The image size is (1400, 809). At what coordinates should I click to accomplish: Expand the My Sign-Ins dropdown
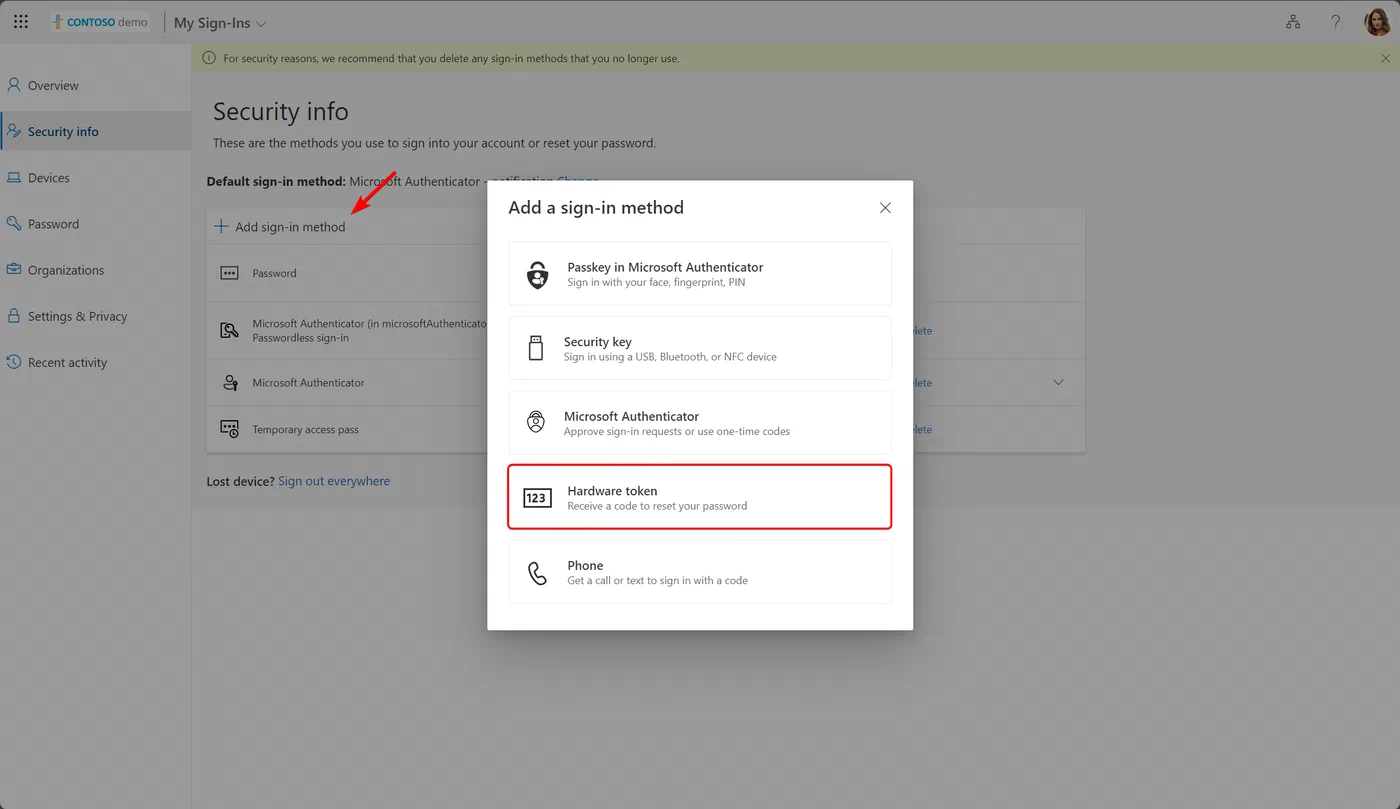tap(220, 23)
